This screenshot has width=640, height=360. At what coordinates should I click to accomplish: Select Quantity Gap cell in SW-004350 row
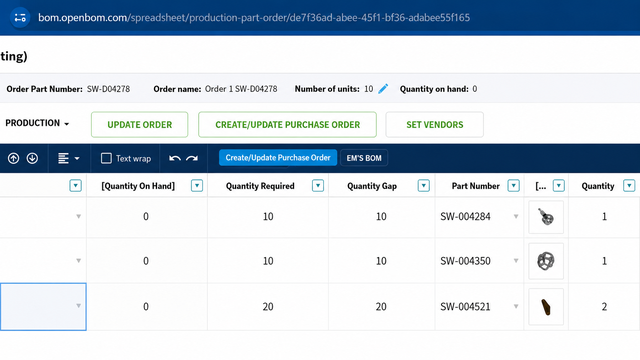(382, 261)
